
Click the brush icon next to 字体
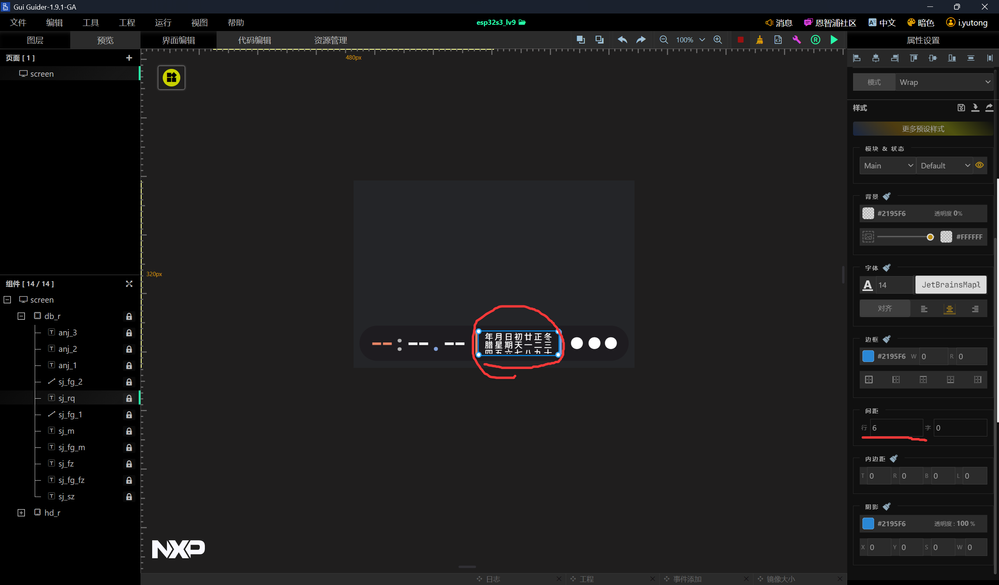click(887, 268)
